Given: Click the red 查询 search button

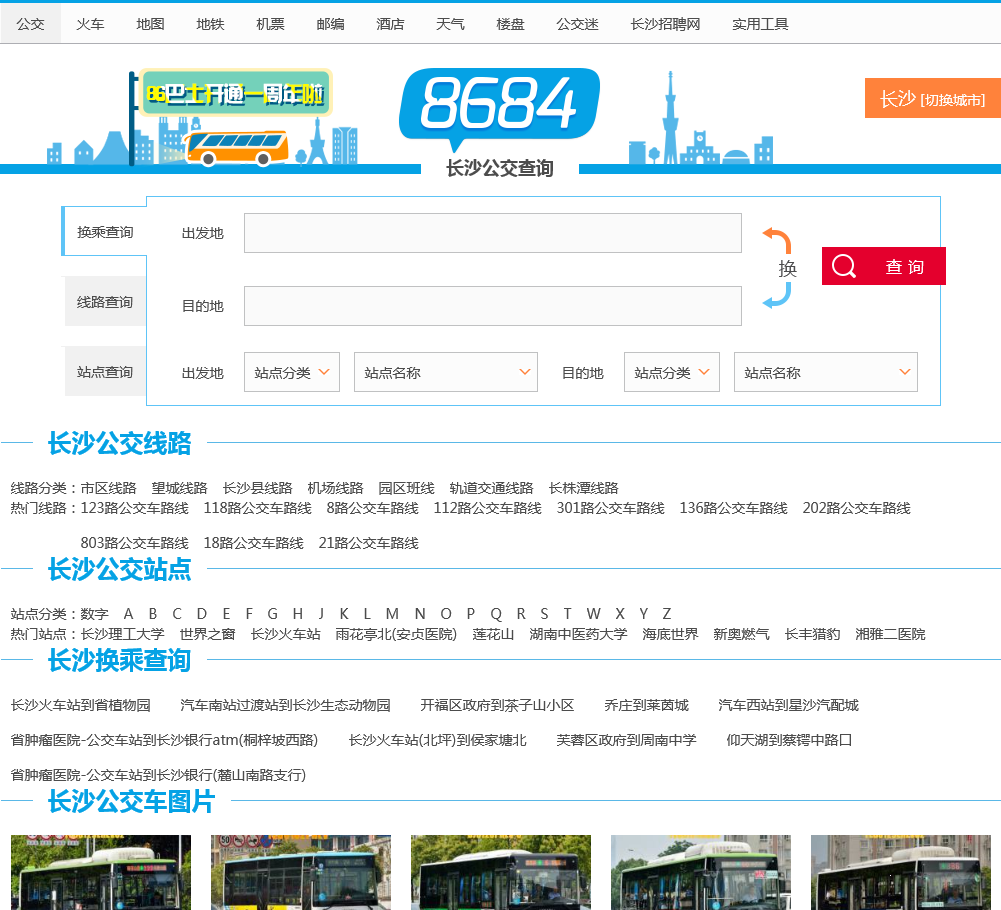Looking at the screenshot, I should pyautogui.click(x=884, y=266).
